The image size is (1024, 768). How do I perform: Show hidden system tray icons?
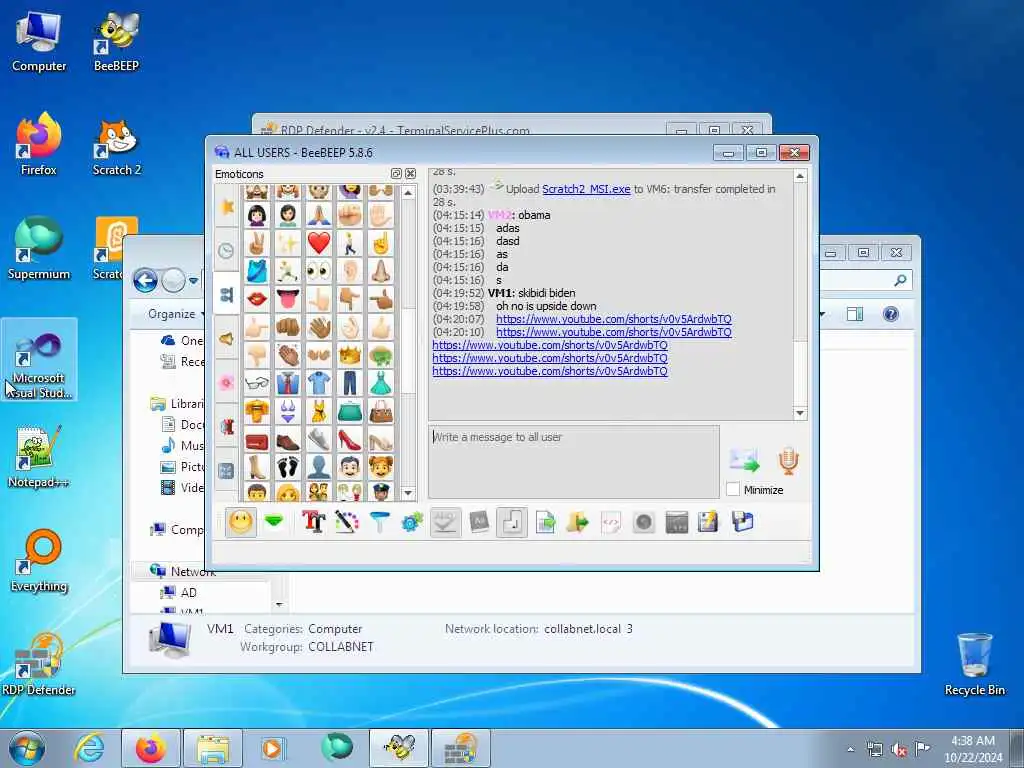[850, 750]
